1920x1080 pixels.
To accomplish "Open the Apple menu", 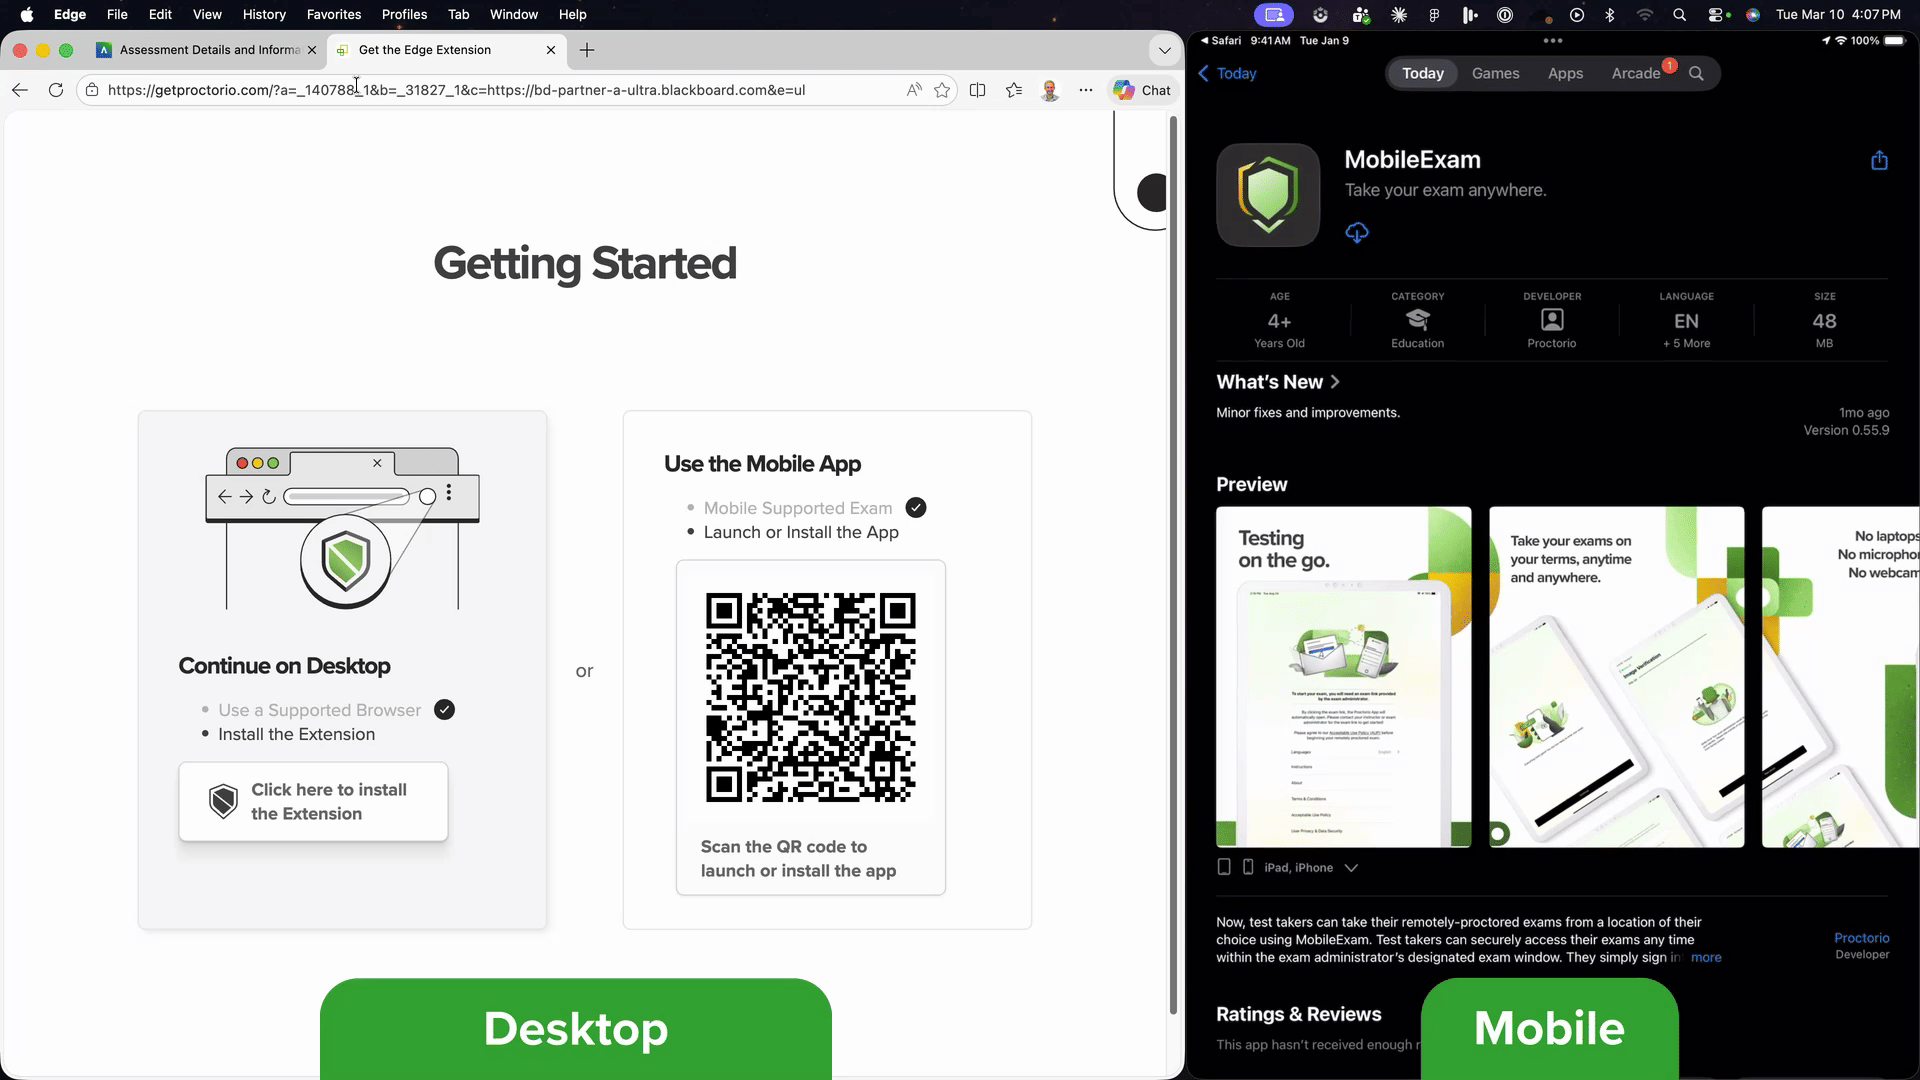I will coord(27,15).
